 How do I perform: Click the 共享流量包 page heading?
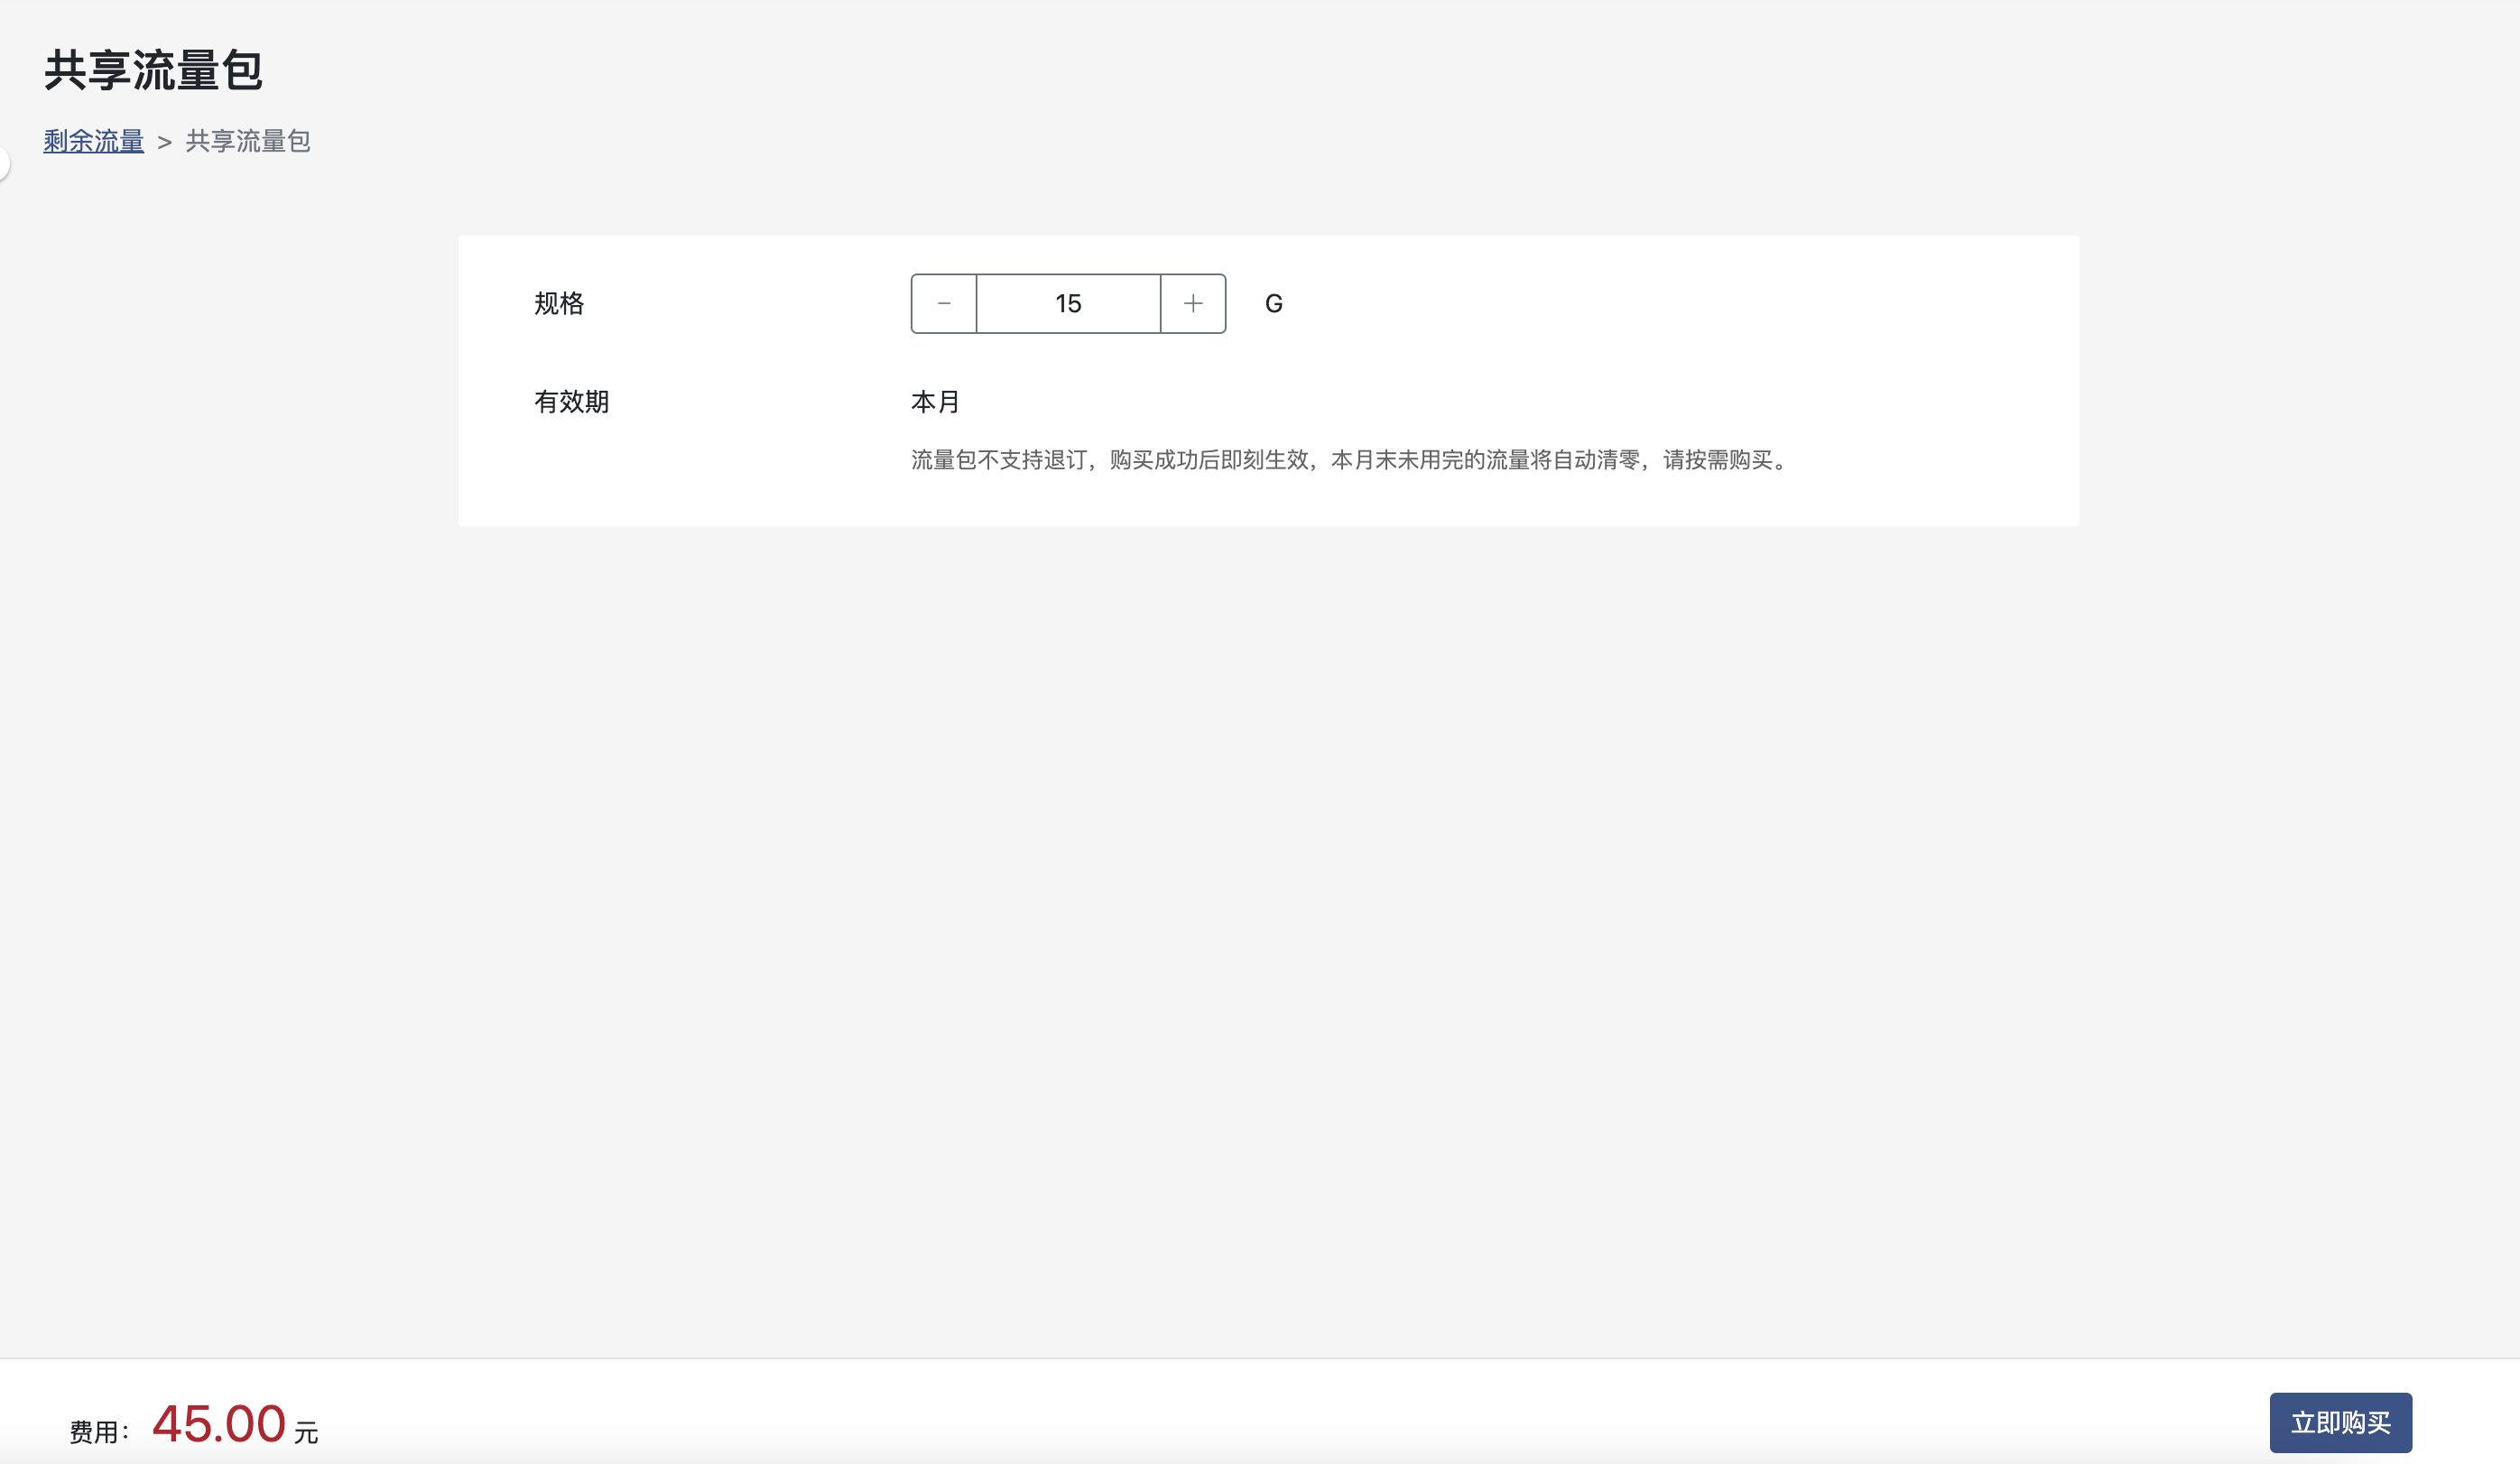[153, 70]
